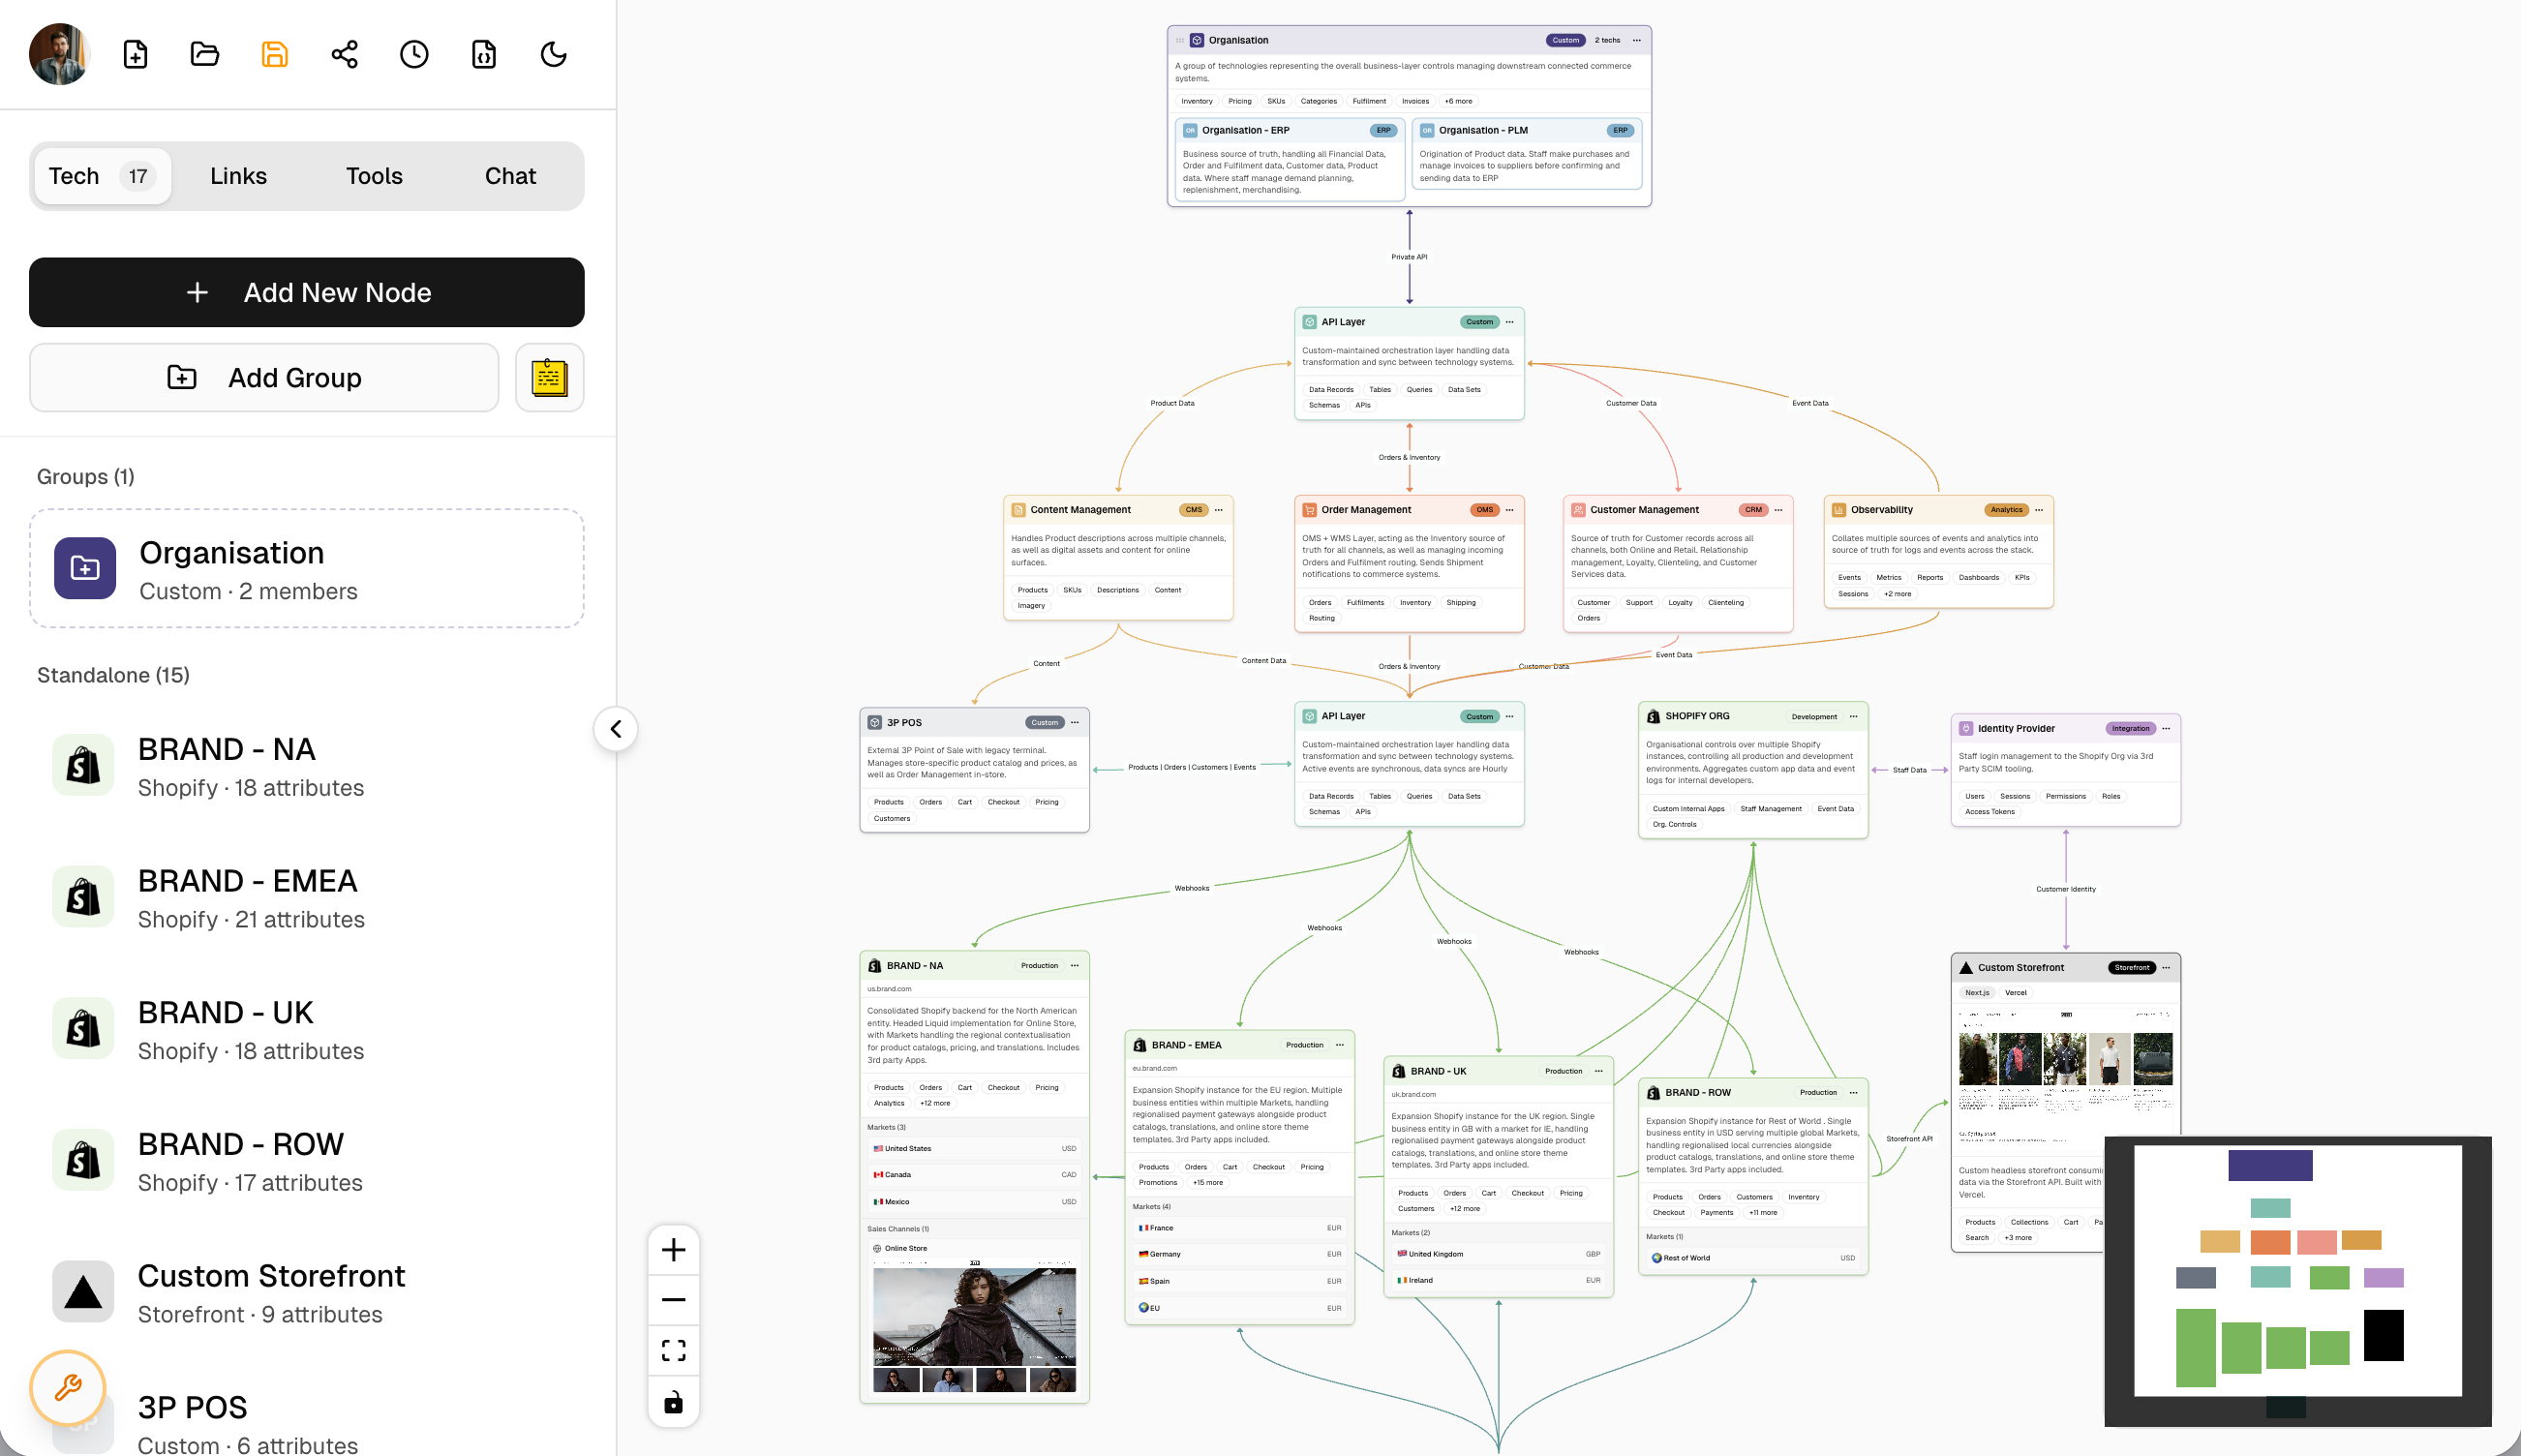Open the history clock icon

tap(414, 54)
